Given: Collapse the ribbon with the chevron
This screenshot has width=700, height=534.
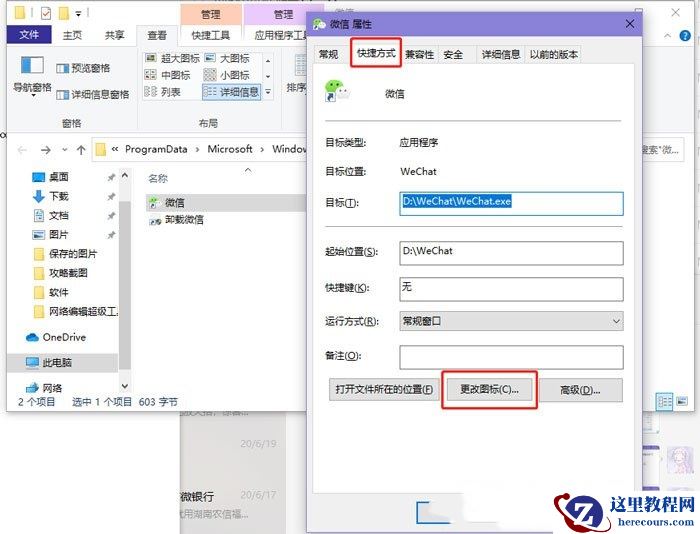Looking at the screenshot, I should [x=667, y=36].
